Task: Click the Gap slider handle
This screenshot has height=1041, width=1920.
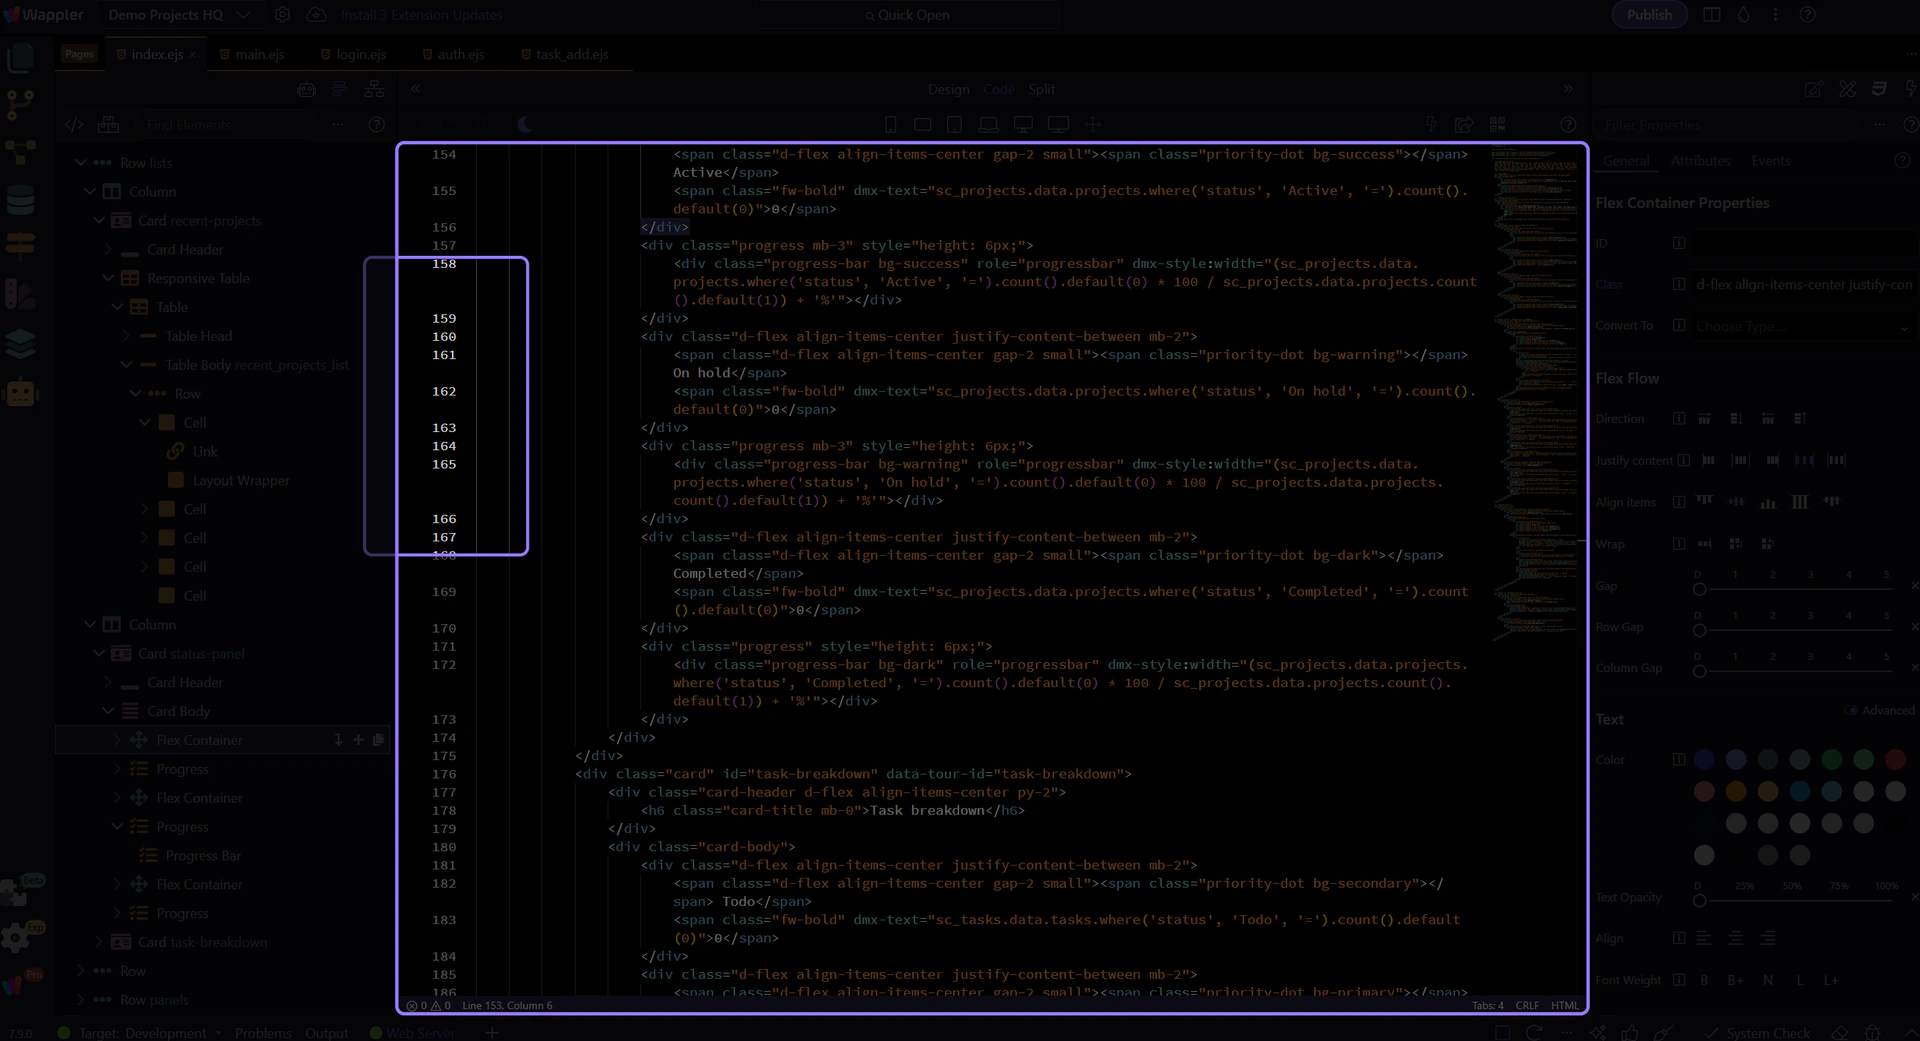Action: click(1699, 589)
